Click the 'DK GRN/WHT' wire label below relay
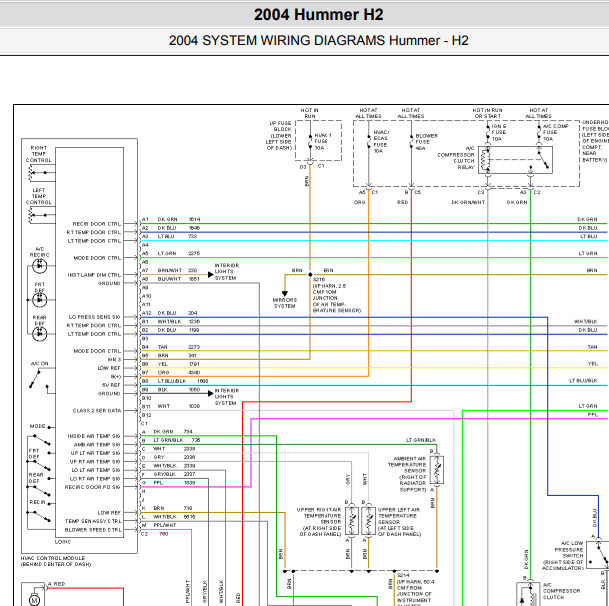Viewport: 609px width, 606px height. (x=468, y=202)
